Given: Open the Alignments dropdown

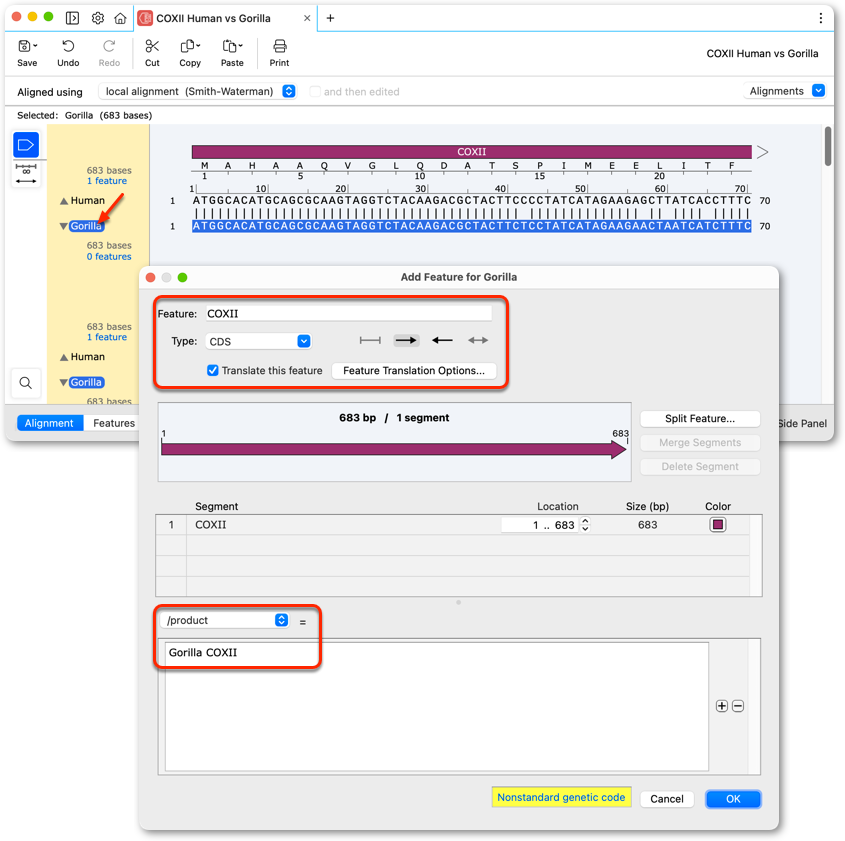Looking at the screenshot, I should pyautogui.click(x=785, y=91).
